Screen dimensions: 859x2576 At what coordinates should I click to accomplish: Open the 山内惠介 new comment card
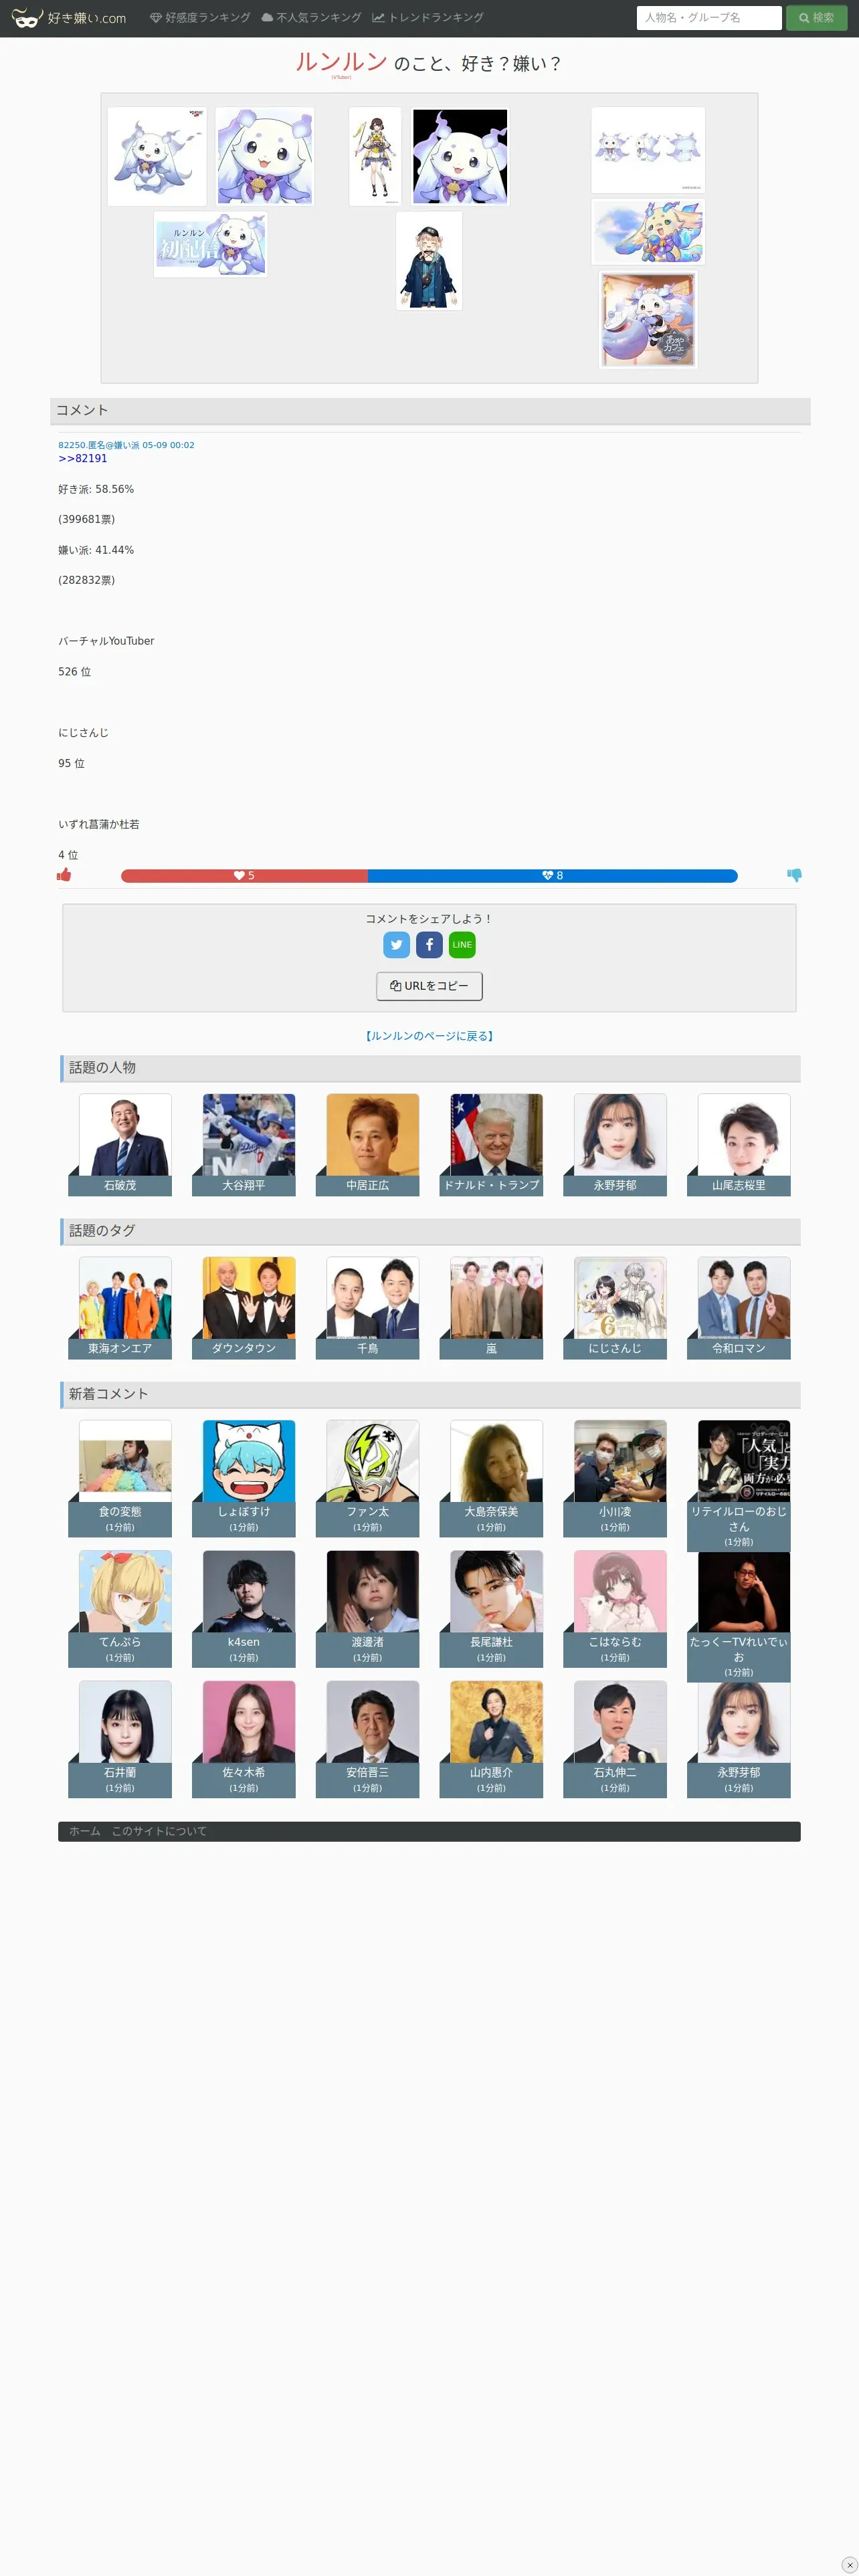coord(491,1739)
